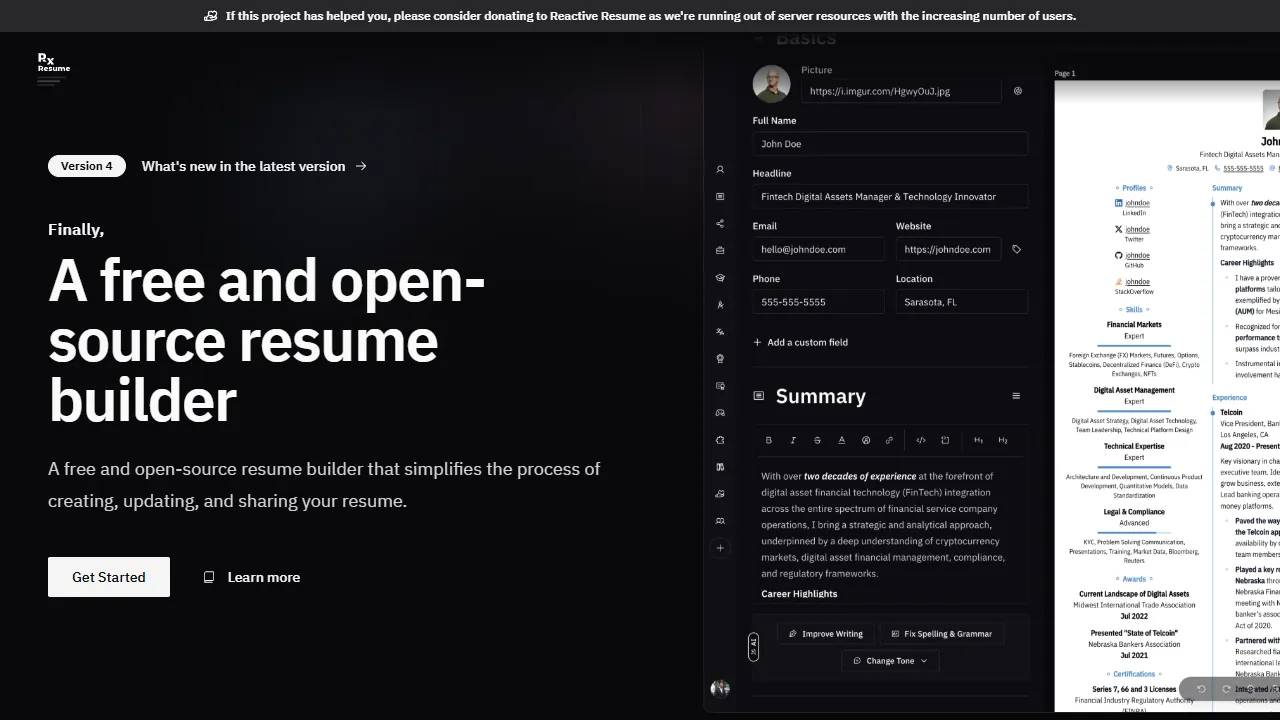Click the insert link icon in editor

tap(889, 440)
